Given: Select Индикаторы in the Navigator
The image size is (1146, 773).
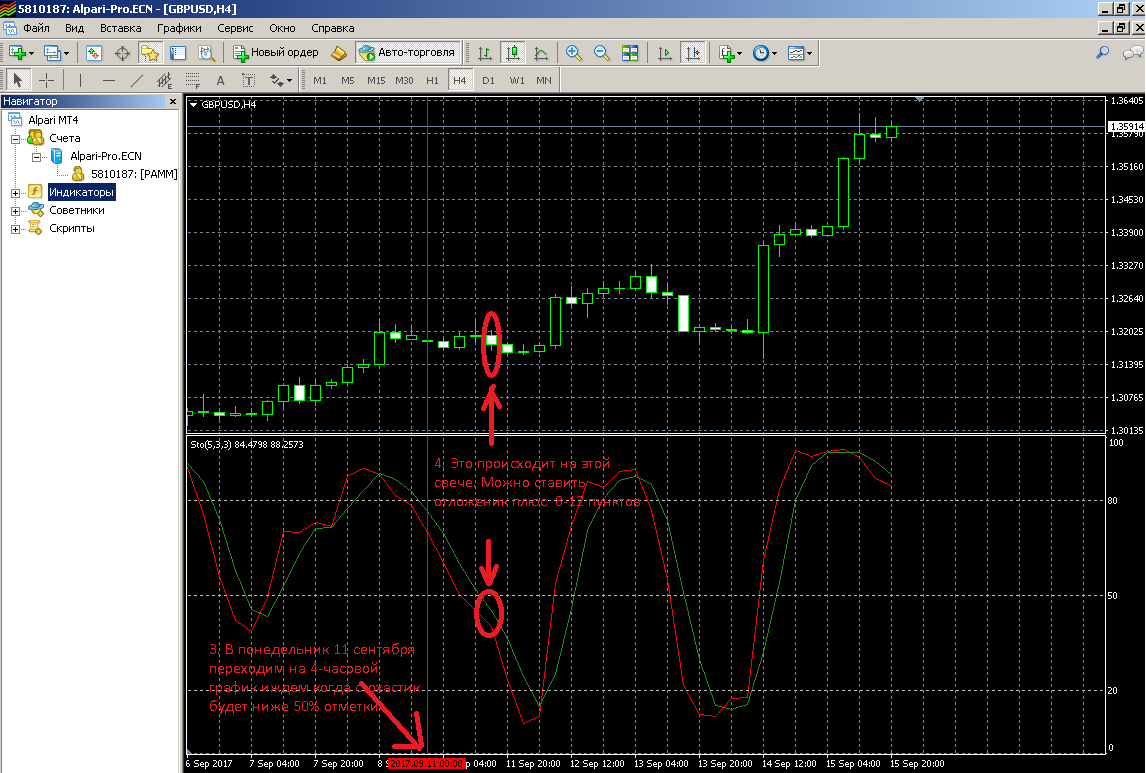Looking at the screenshot, I should tap(82, 192).
